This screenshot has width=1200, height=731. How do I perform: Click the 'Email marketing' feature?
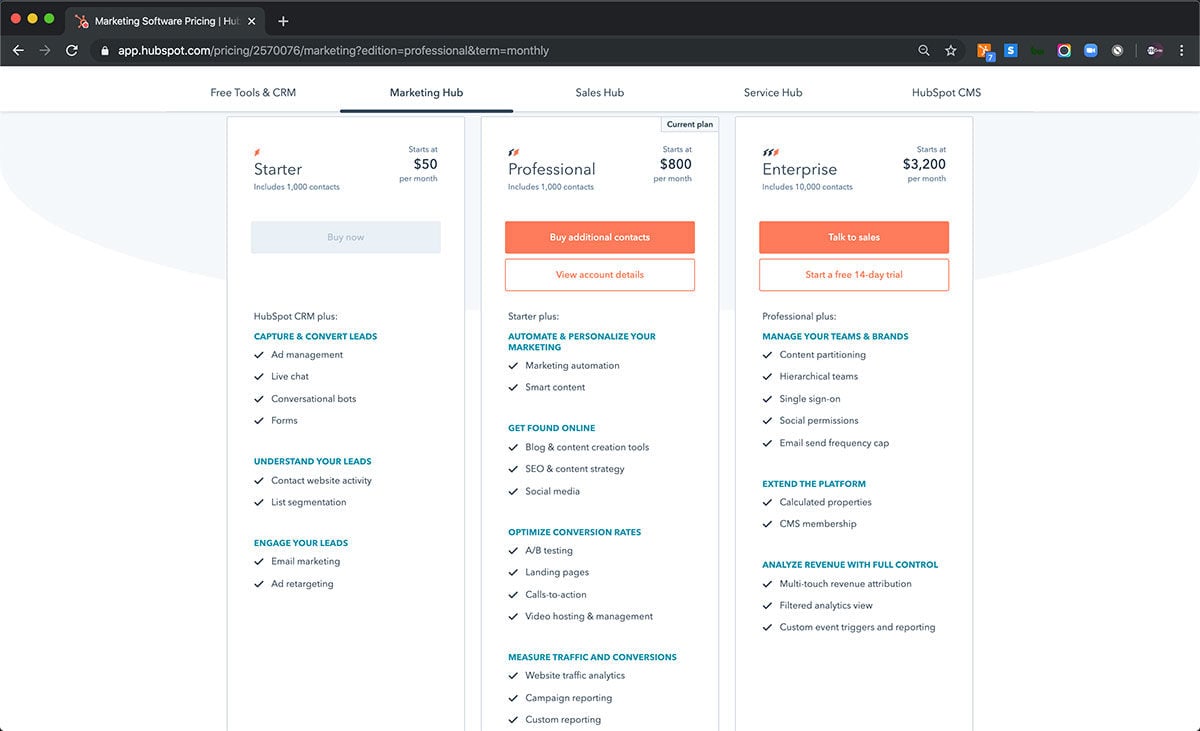(x=306, y=562)
